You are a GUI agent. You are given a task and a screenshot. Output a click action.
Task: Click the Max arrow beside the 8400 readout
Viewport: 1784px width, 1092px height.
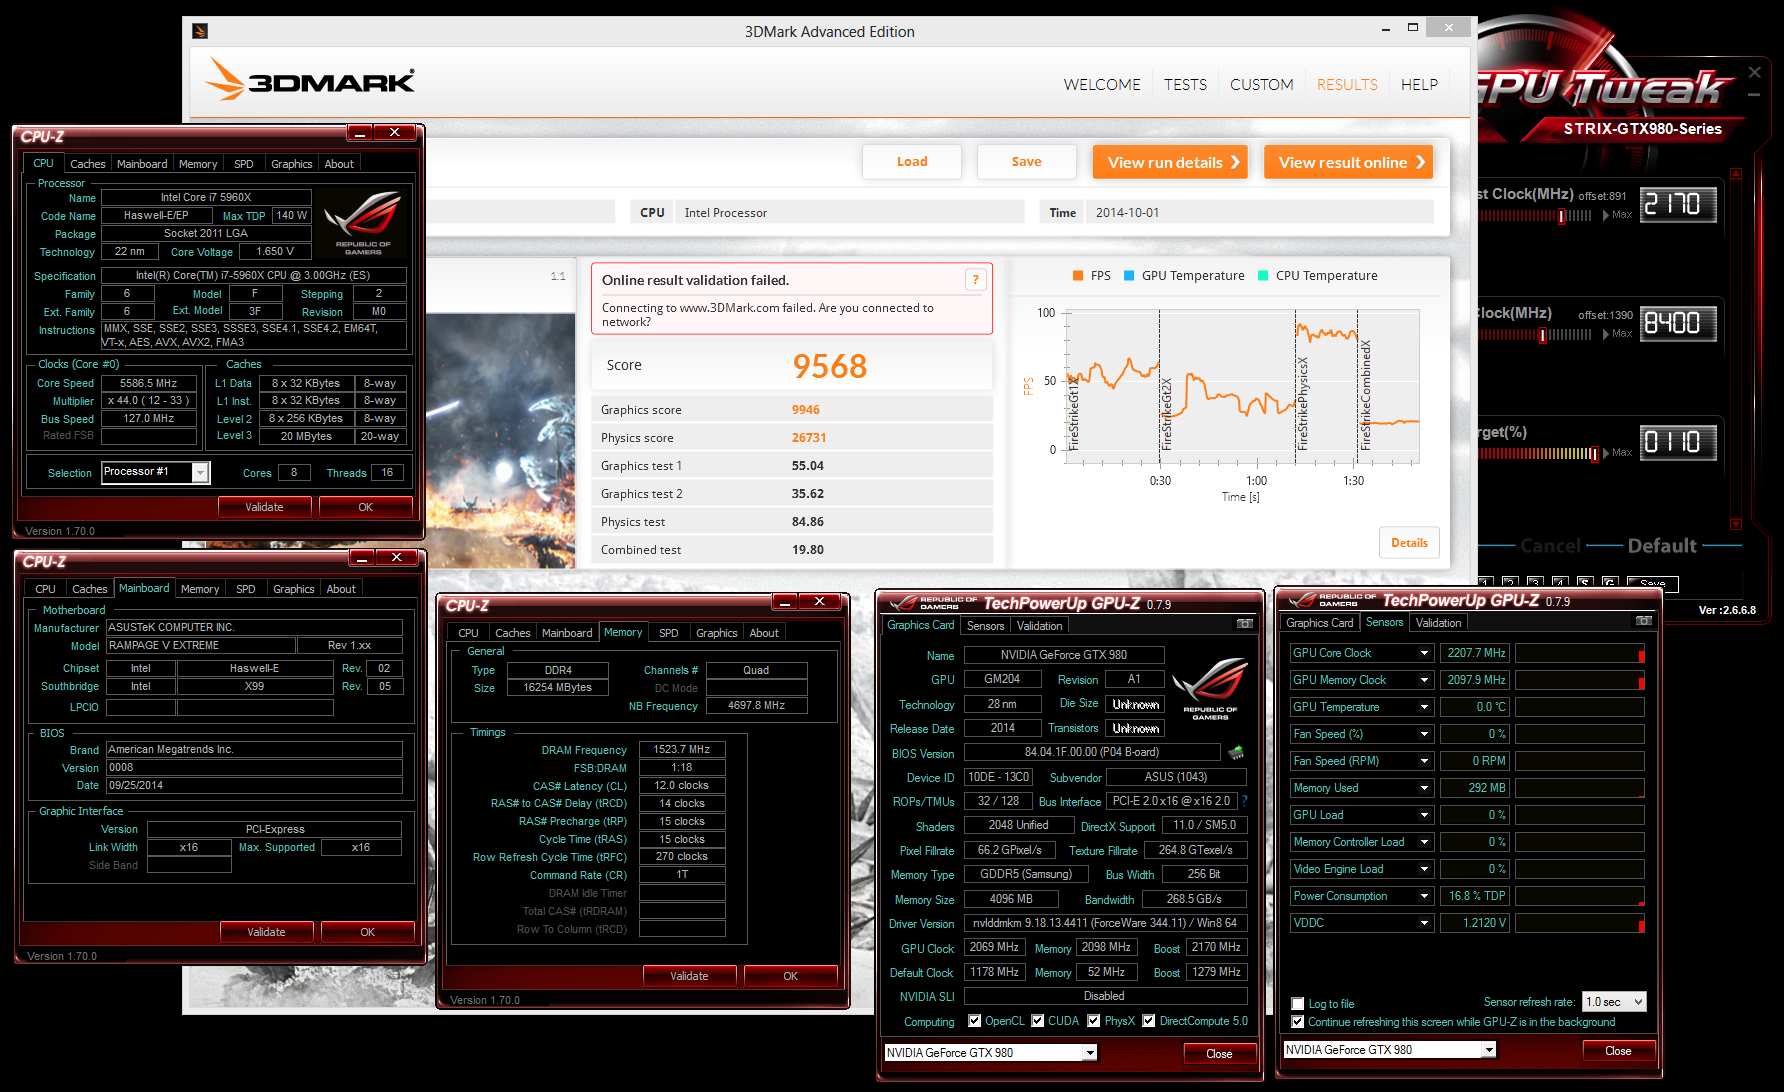[x=1606, y=334]
